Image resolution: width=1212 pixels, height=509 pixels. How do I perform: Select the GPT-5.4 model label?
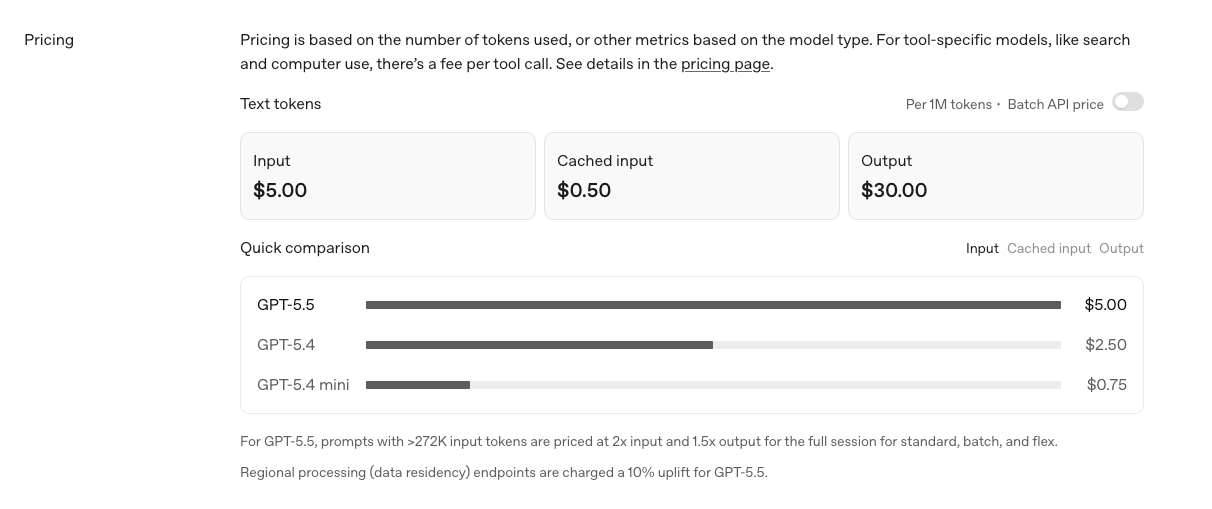286,345
